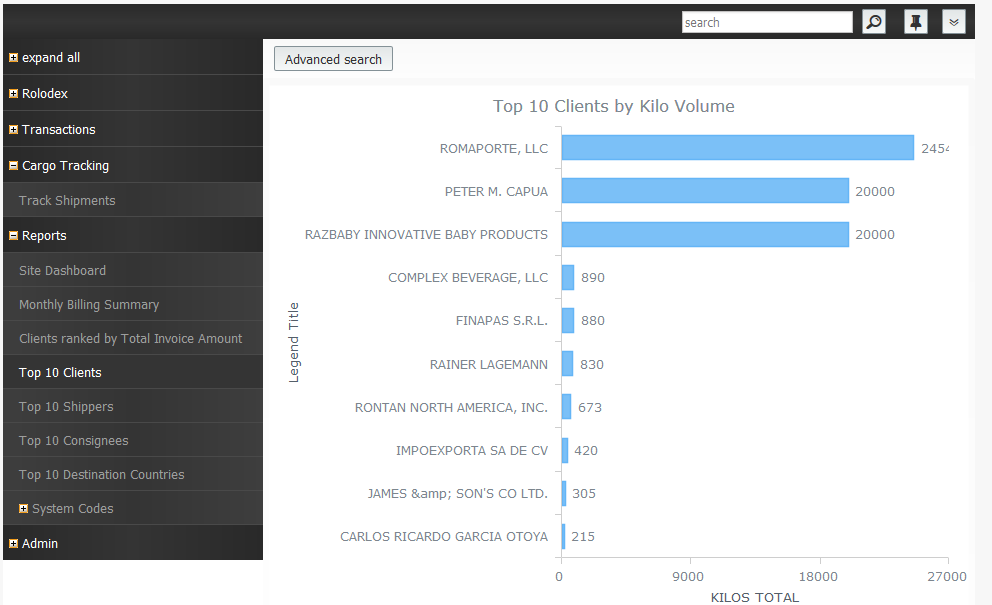Click the 'Top 10 Clients by Kilo Volume' title

[x=614, y=106]
